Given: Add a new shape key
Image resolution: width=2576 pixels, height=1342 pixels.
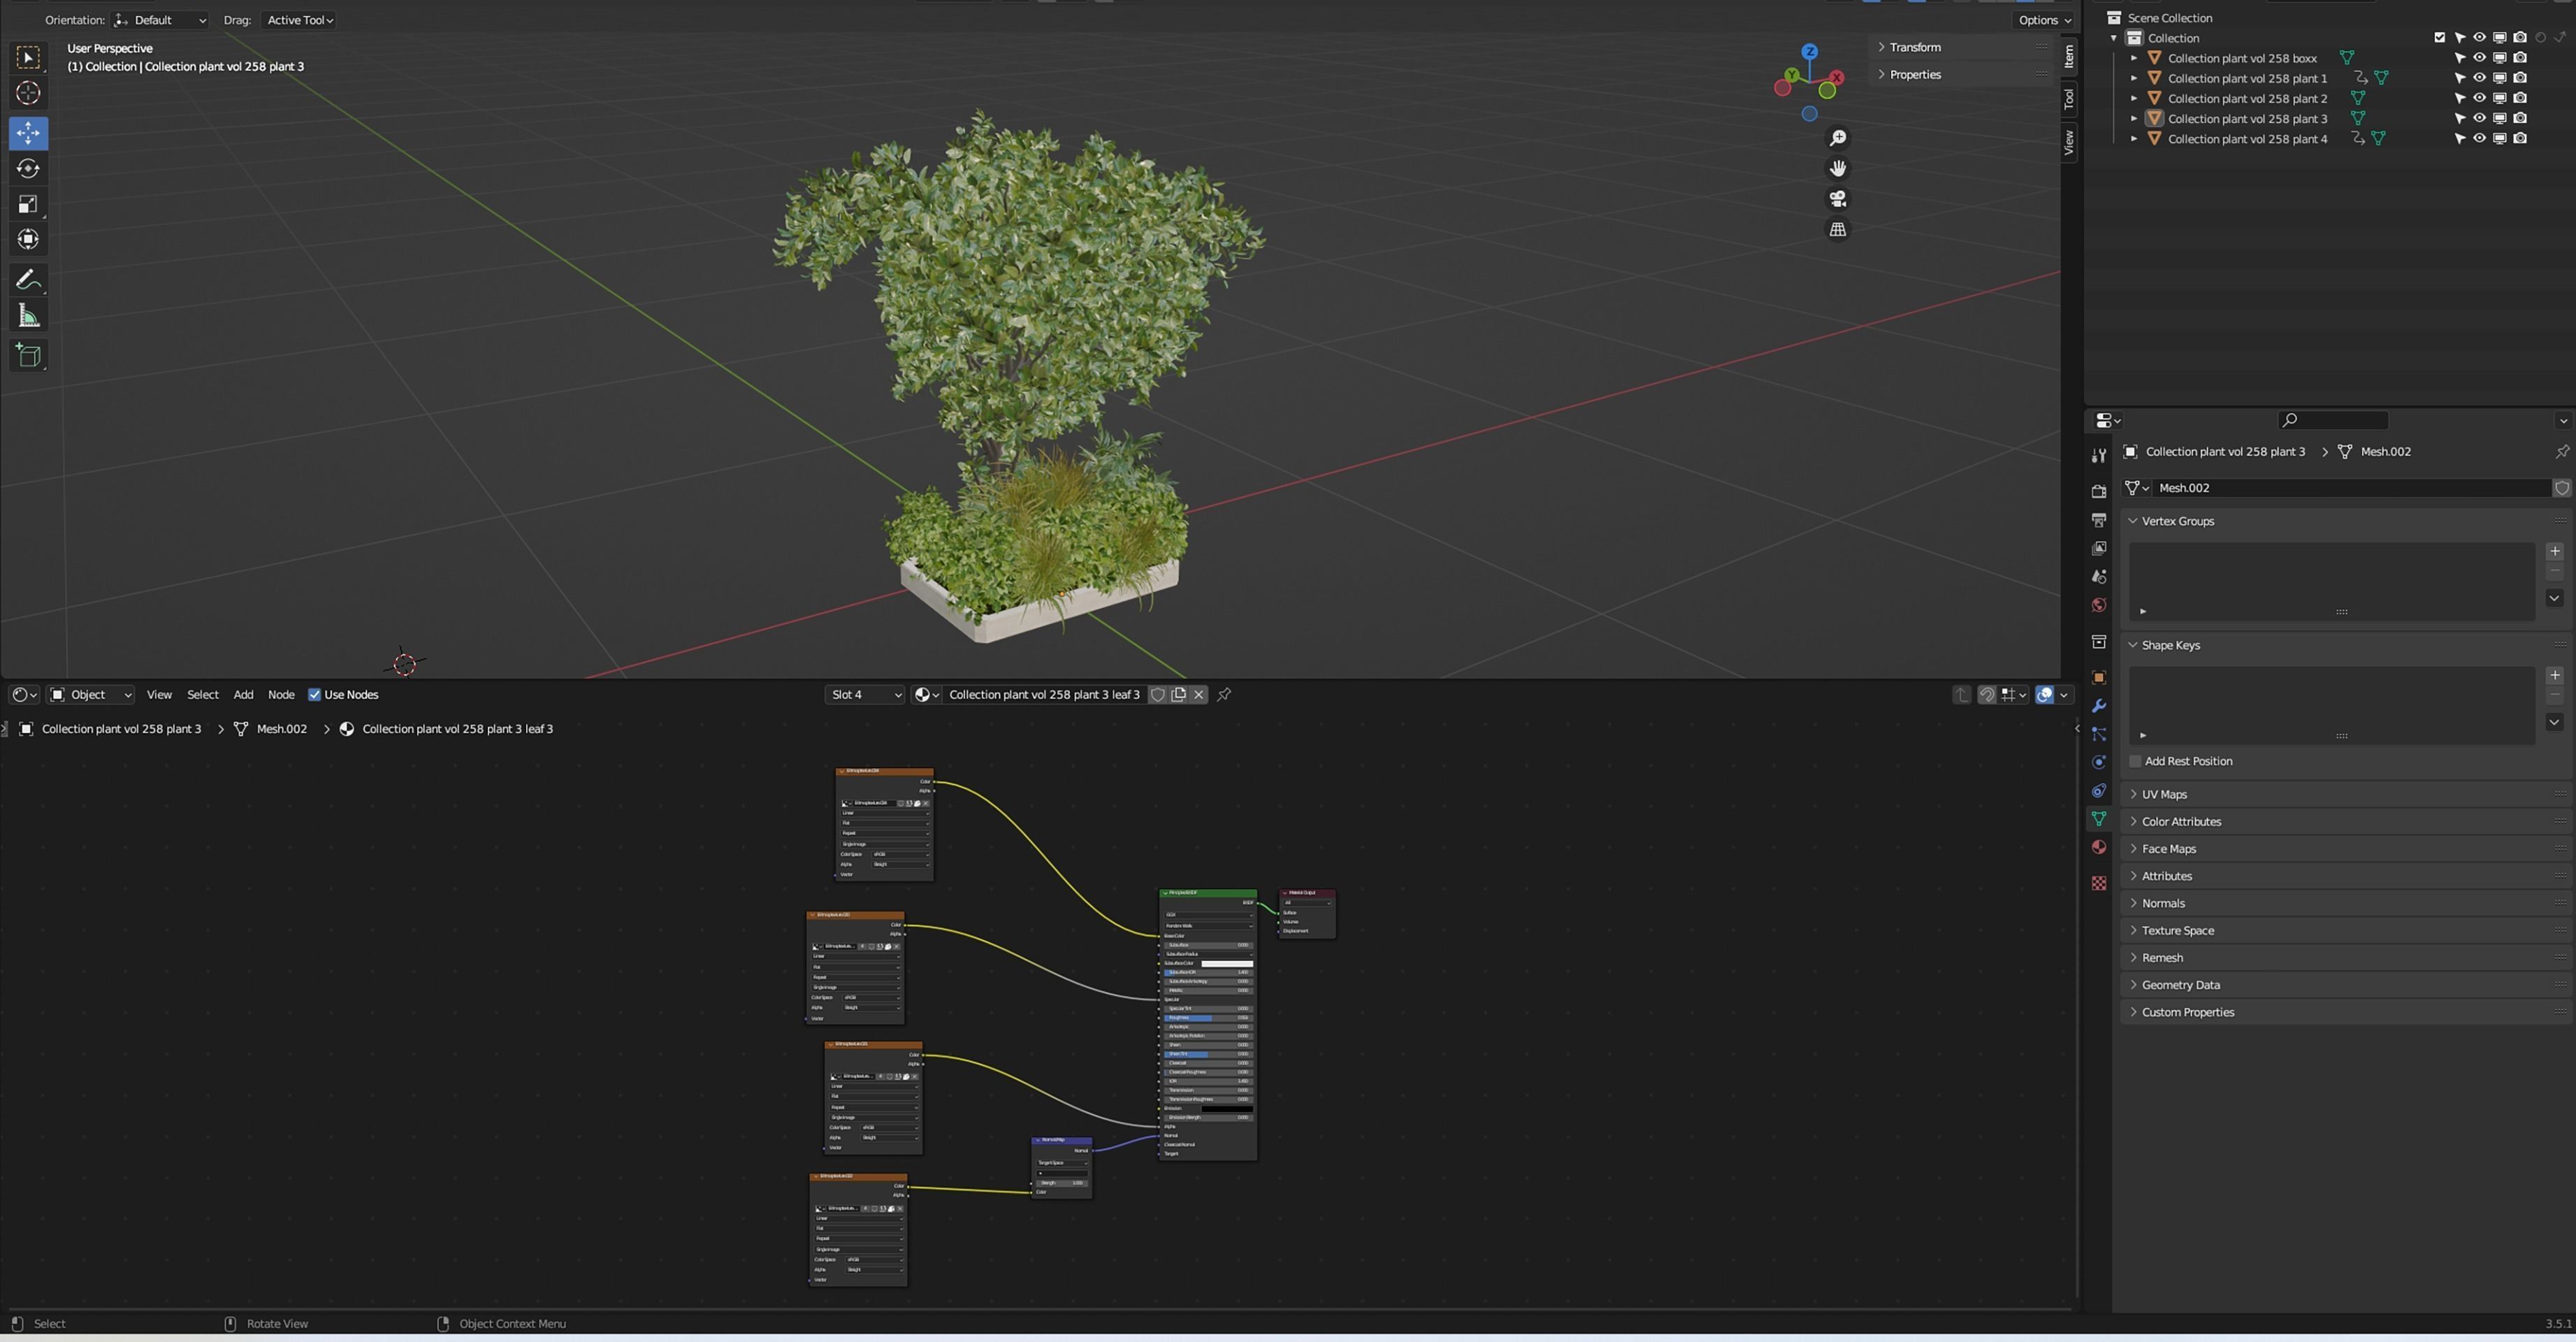Looking at the screenshot, I should tap(2554, 675).
